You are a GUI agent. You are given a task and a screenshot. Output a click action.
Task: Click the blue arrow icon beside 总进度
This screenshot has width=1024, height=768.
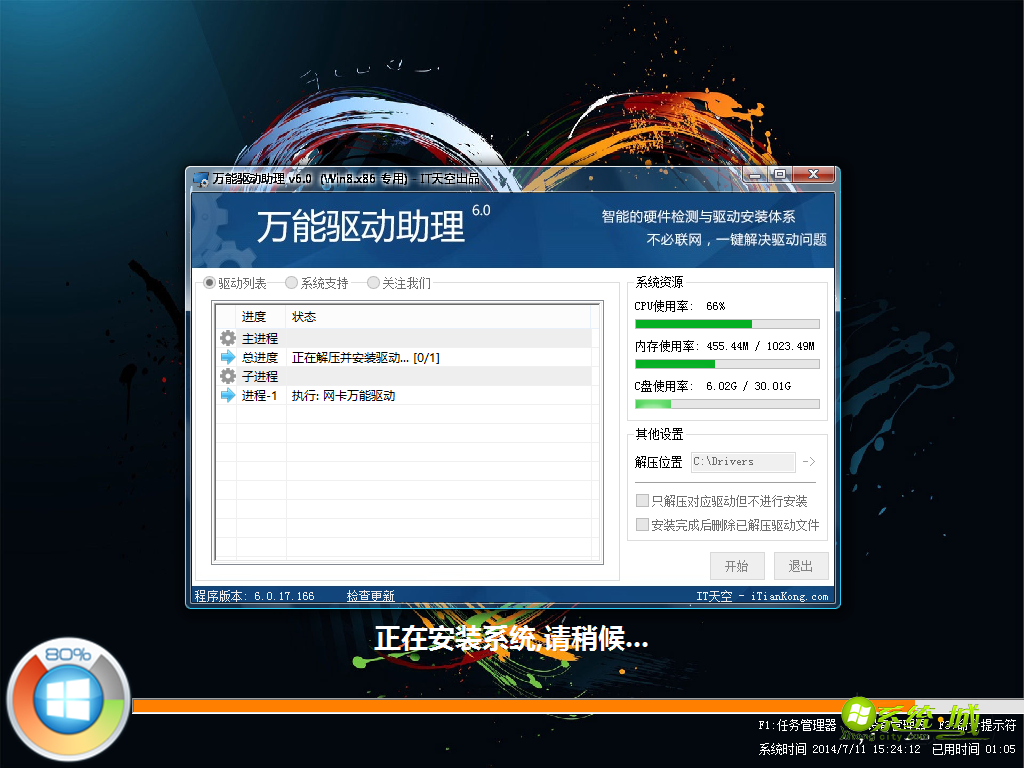click(227, 357)
